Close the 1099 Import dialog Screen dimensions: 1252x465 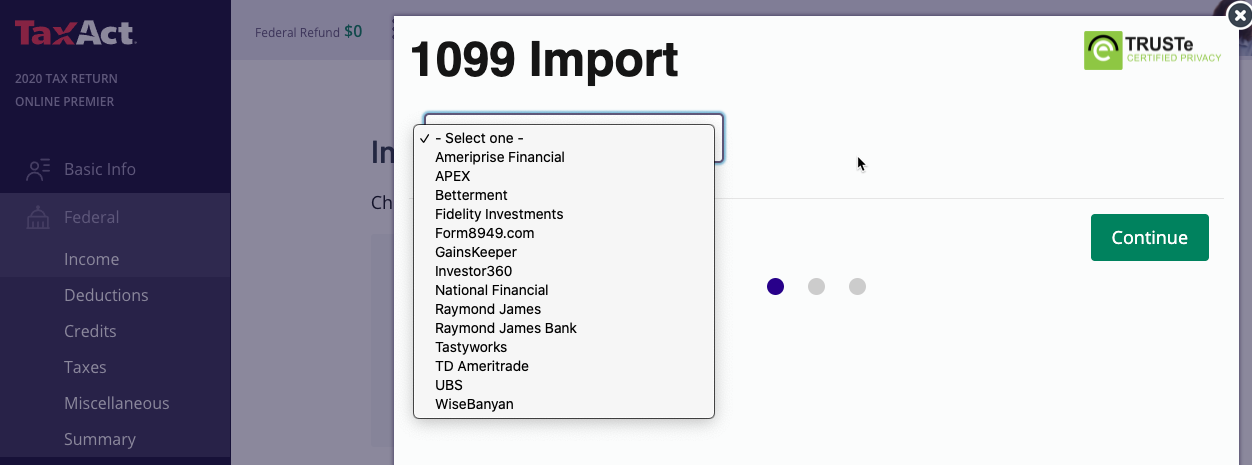pyautogui.click(x=1238, y=15)
